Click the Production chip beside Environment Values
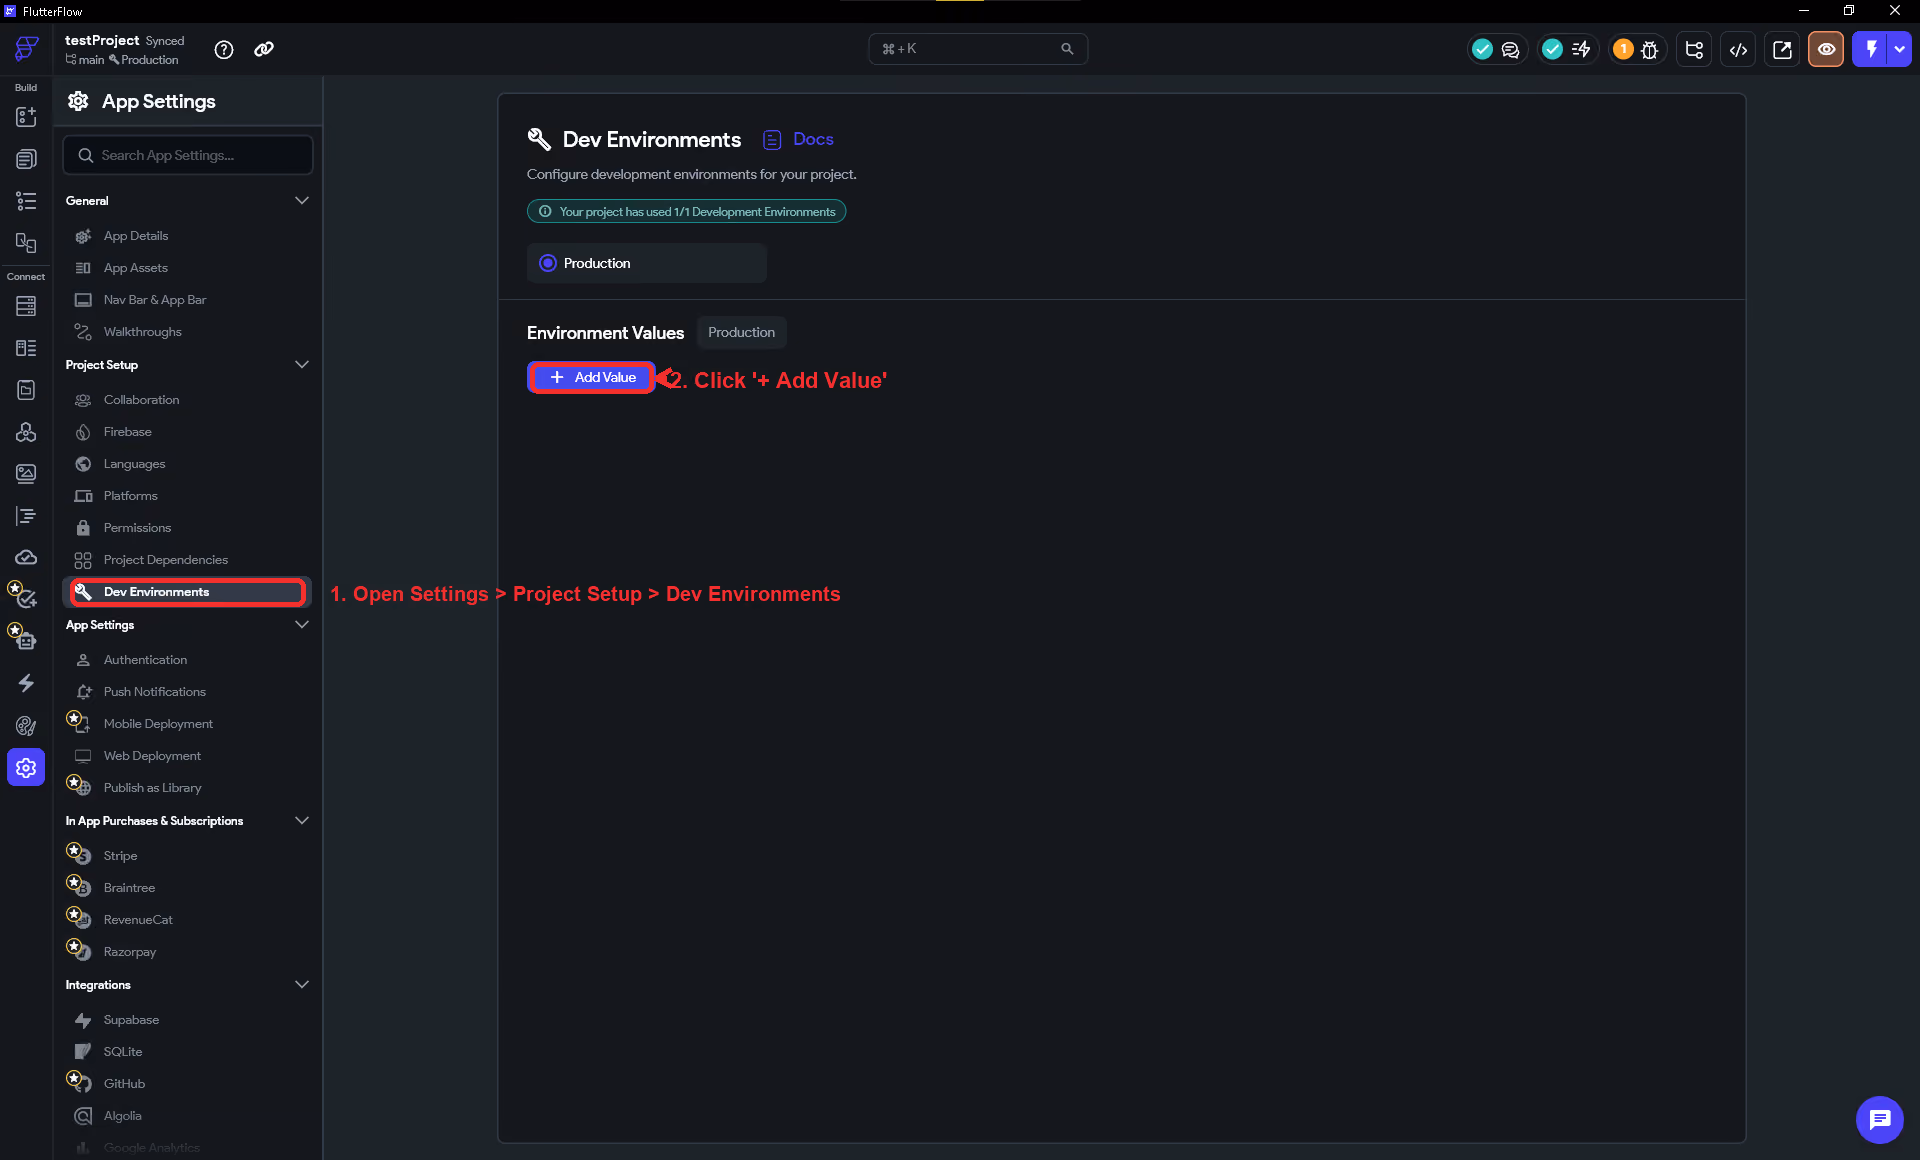 (741, 332)
